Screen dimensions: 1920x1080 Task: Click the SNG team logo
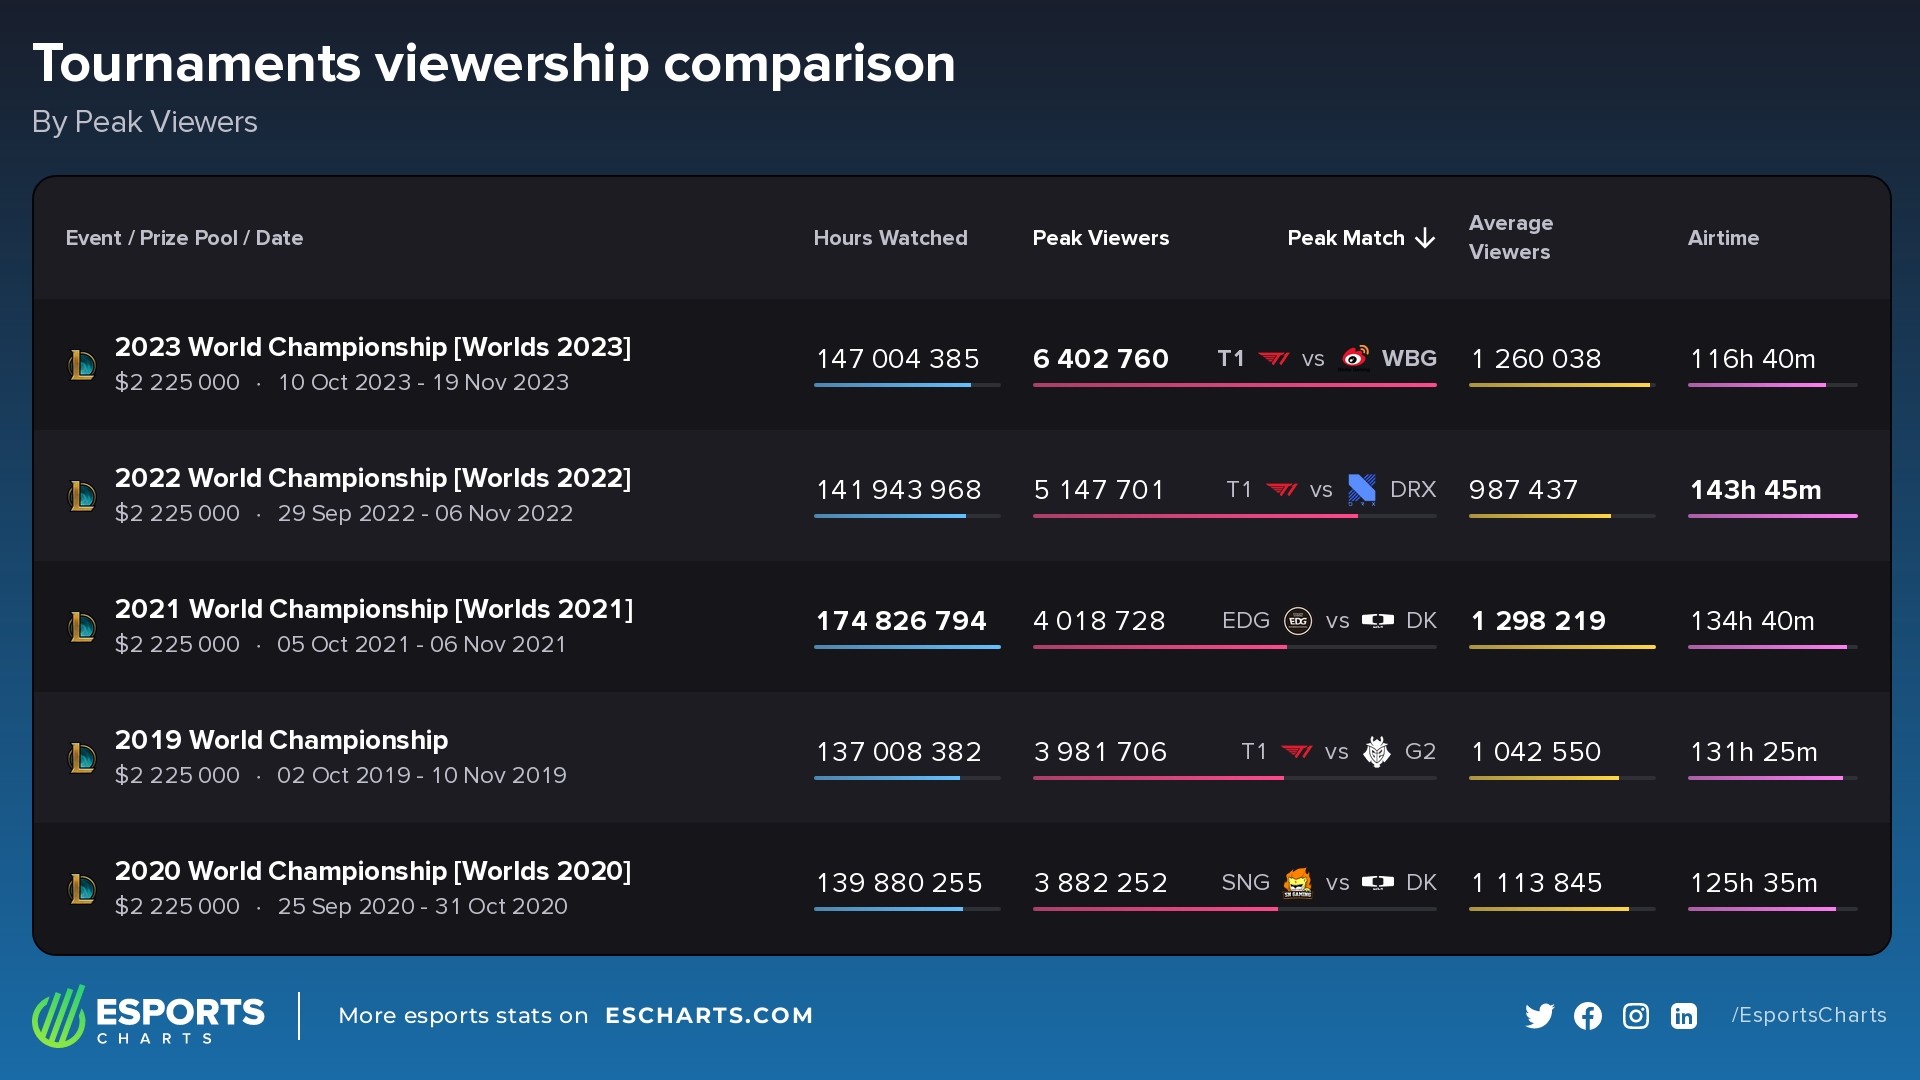click(1297, 882)
